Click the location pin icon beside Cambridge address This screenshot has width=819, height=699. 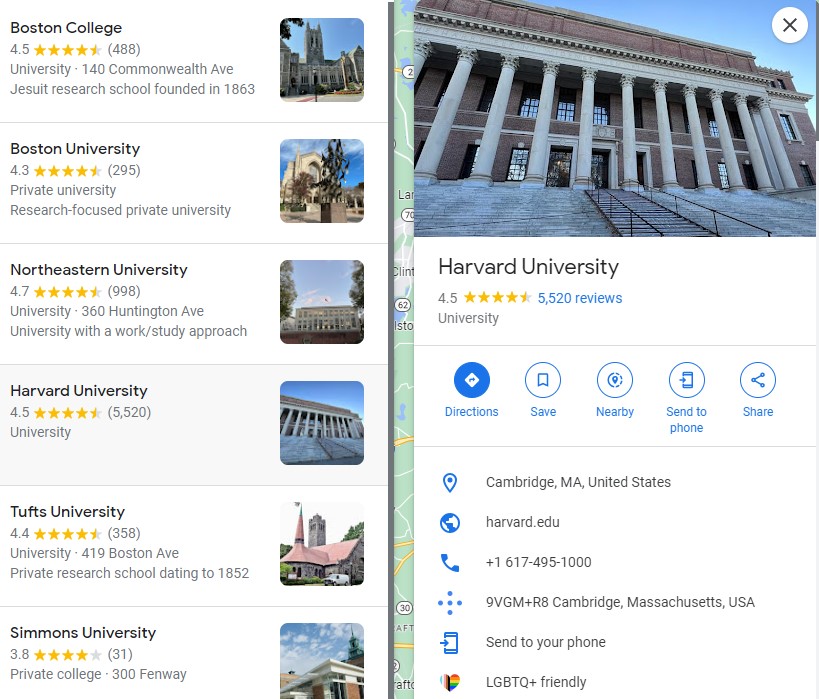coord(450,482)
